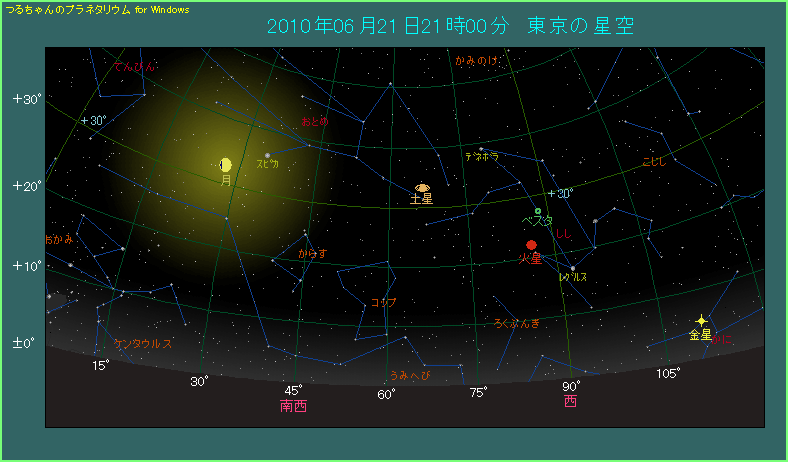Click the ケンタウルス constellation label

pos(143,343)
